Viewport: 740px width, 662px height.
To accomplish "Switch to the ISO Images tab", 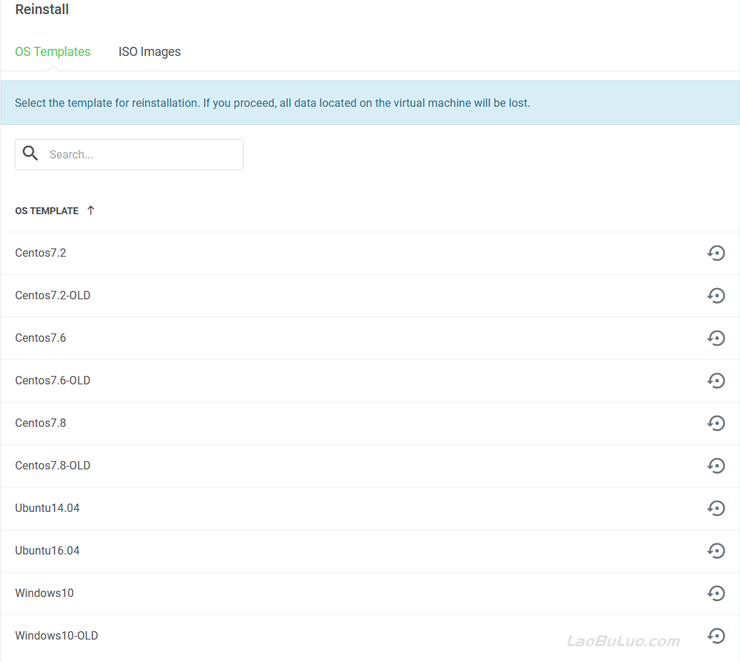I will coord(149,51).
